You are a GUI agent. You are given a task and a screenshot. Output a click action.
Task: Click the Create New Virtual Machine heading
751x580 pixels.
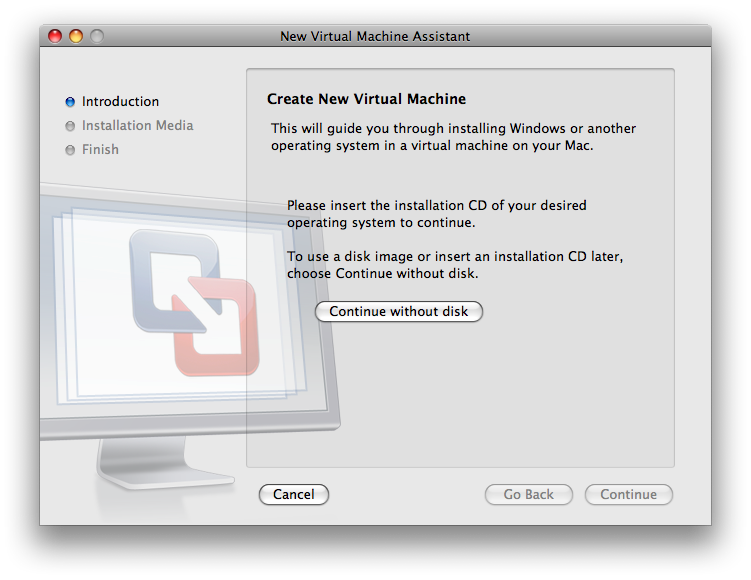(366, 99)
